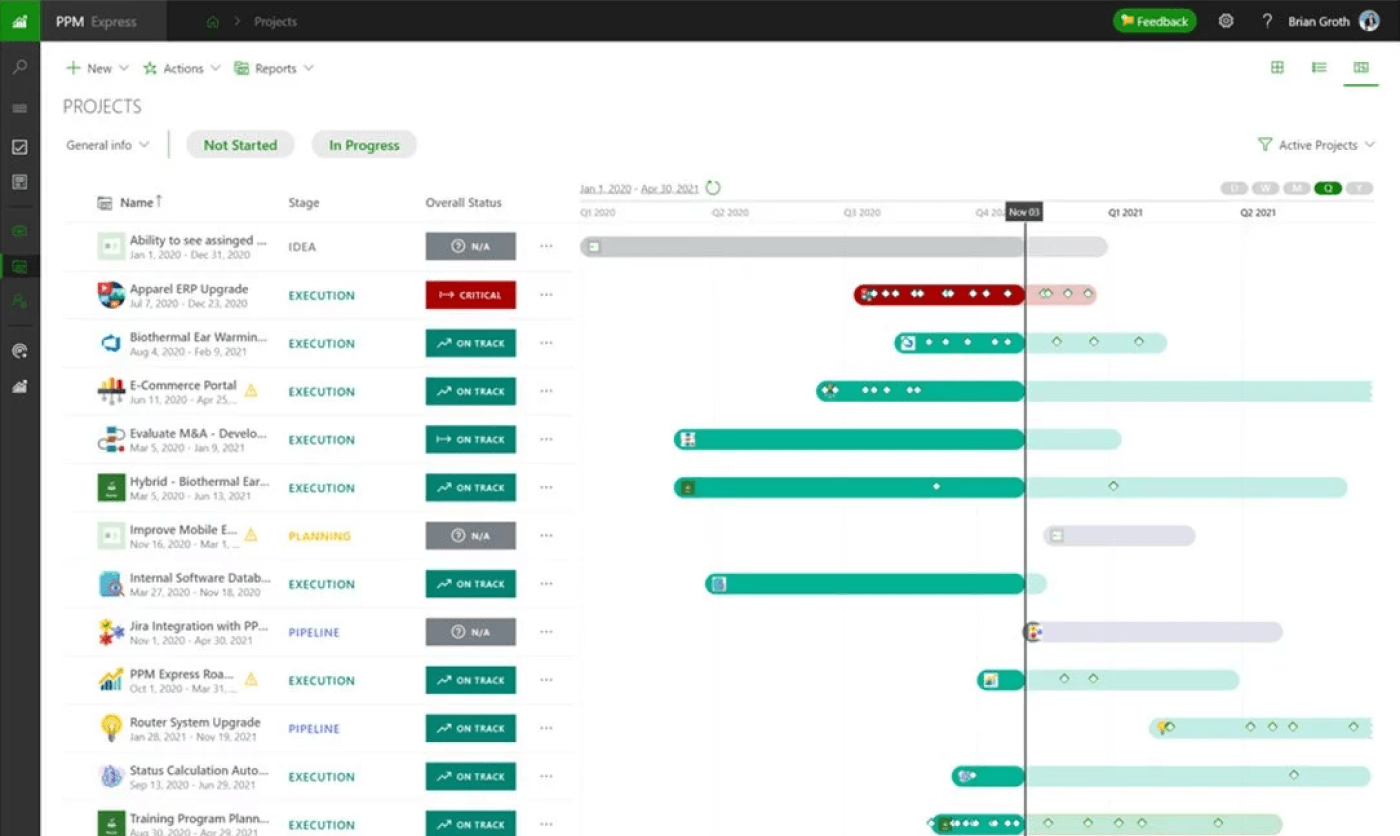Click the Nov 03 current date marker
Viewport: 1400px width, 836px height.
tap(1024, 212)
